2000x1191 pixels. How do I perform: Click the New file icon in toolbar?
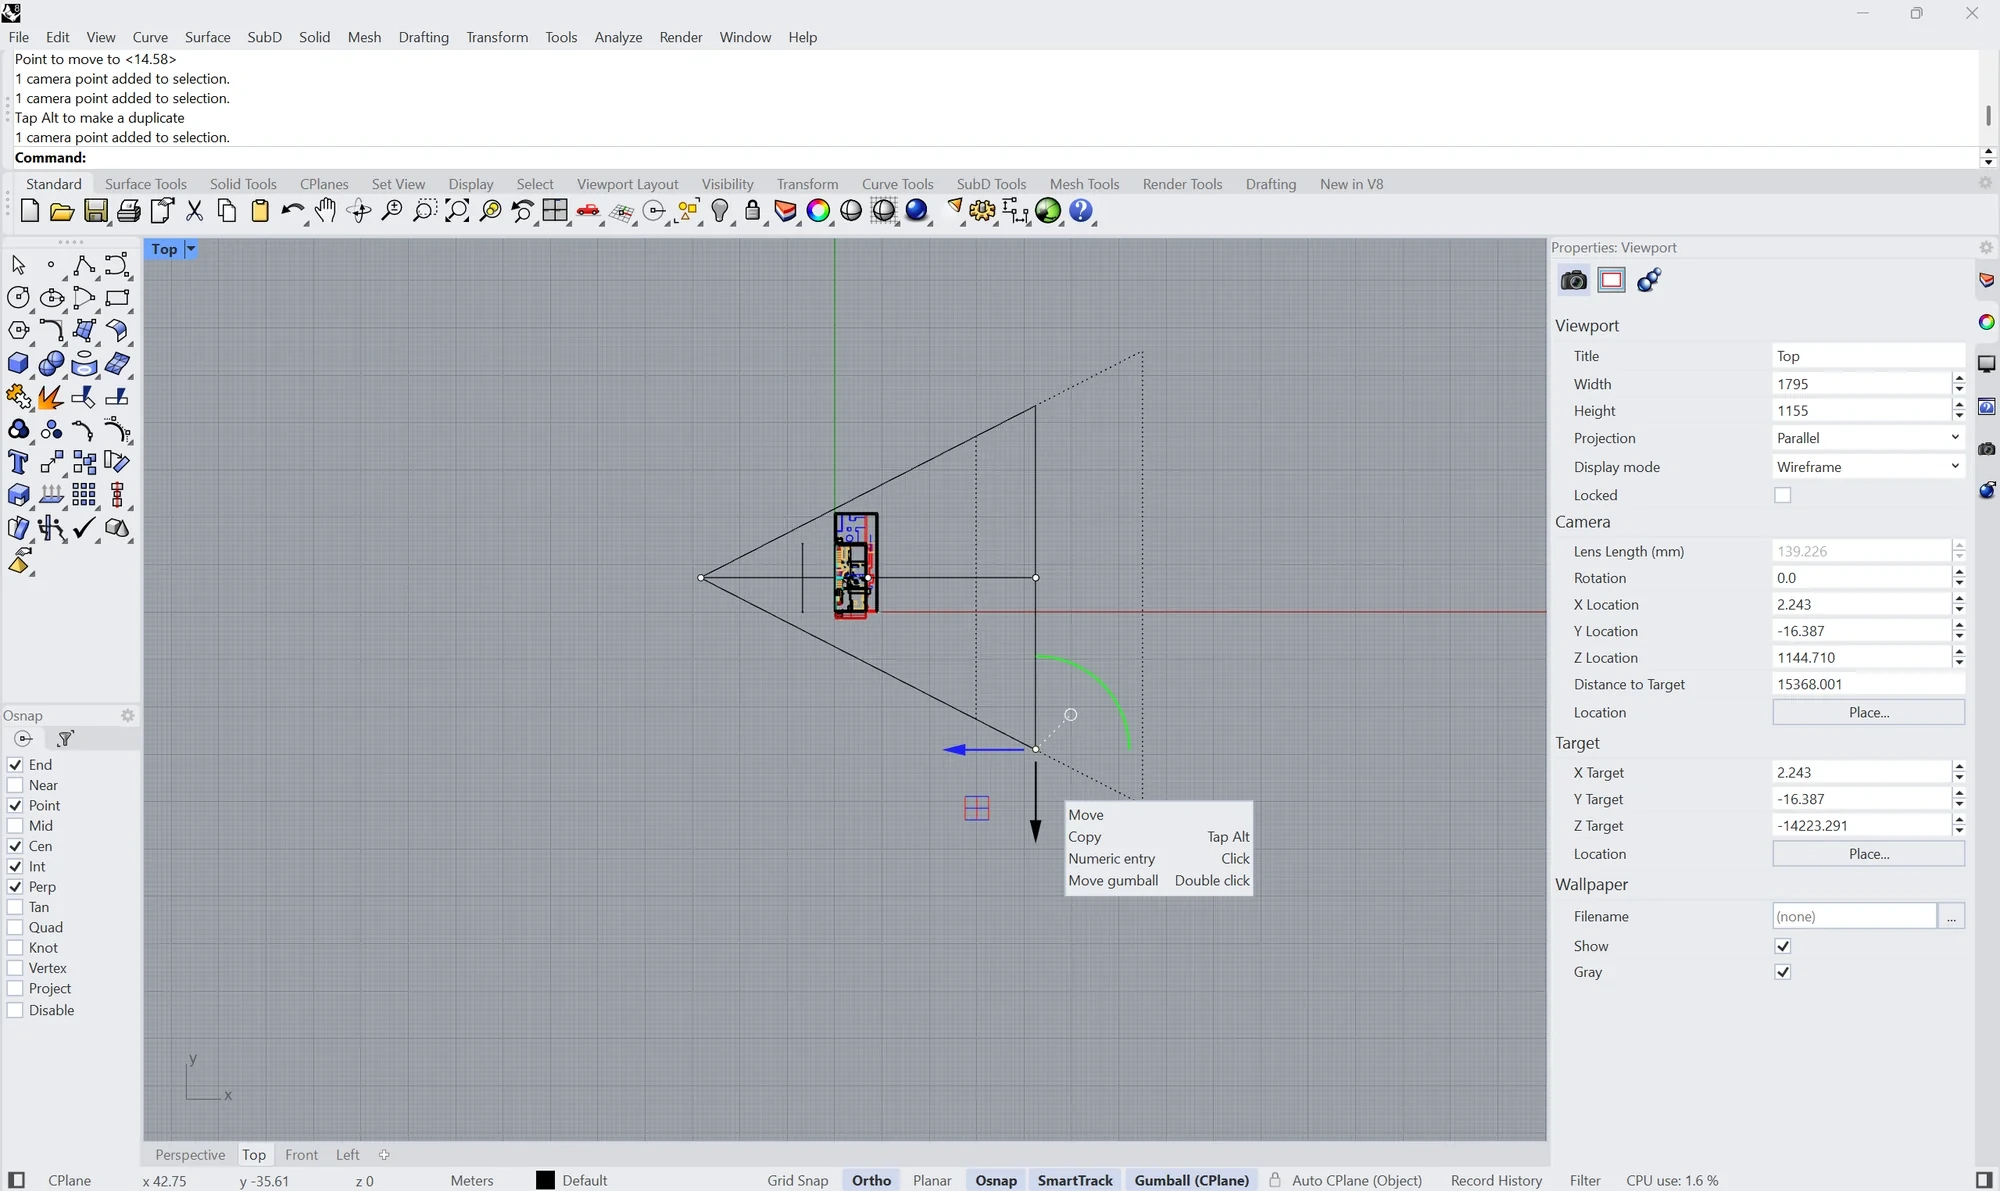tap(29, 211)
